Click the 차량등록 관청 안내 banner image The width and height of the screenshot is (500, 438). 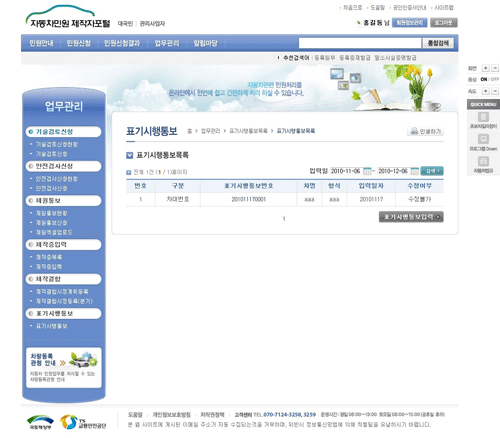point(64,368)
